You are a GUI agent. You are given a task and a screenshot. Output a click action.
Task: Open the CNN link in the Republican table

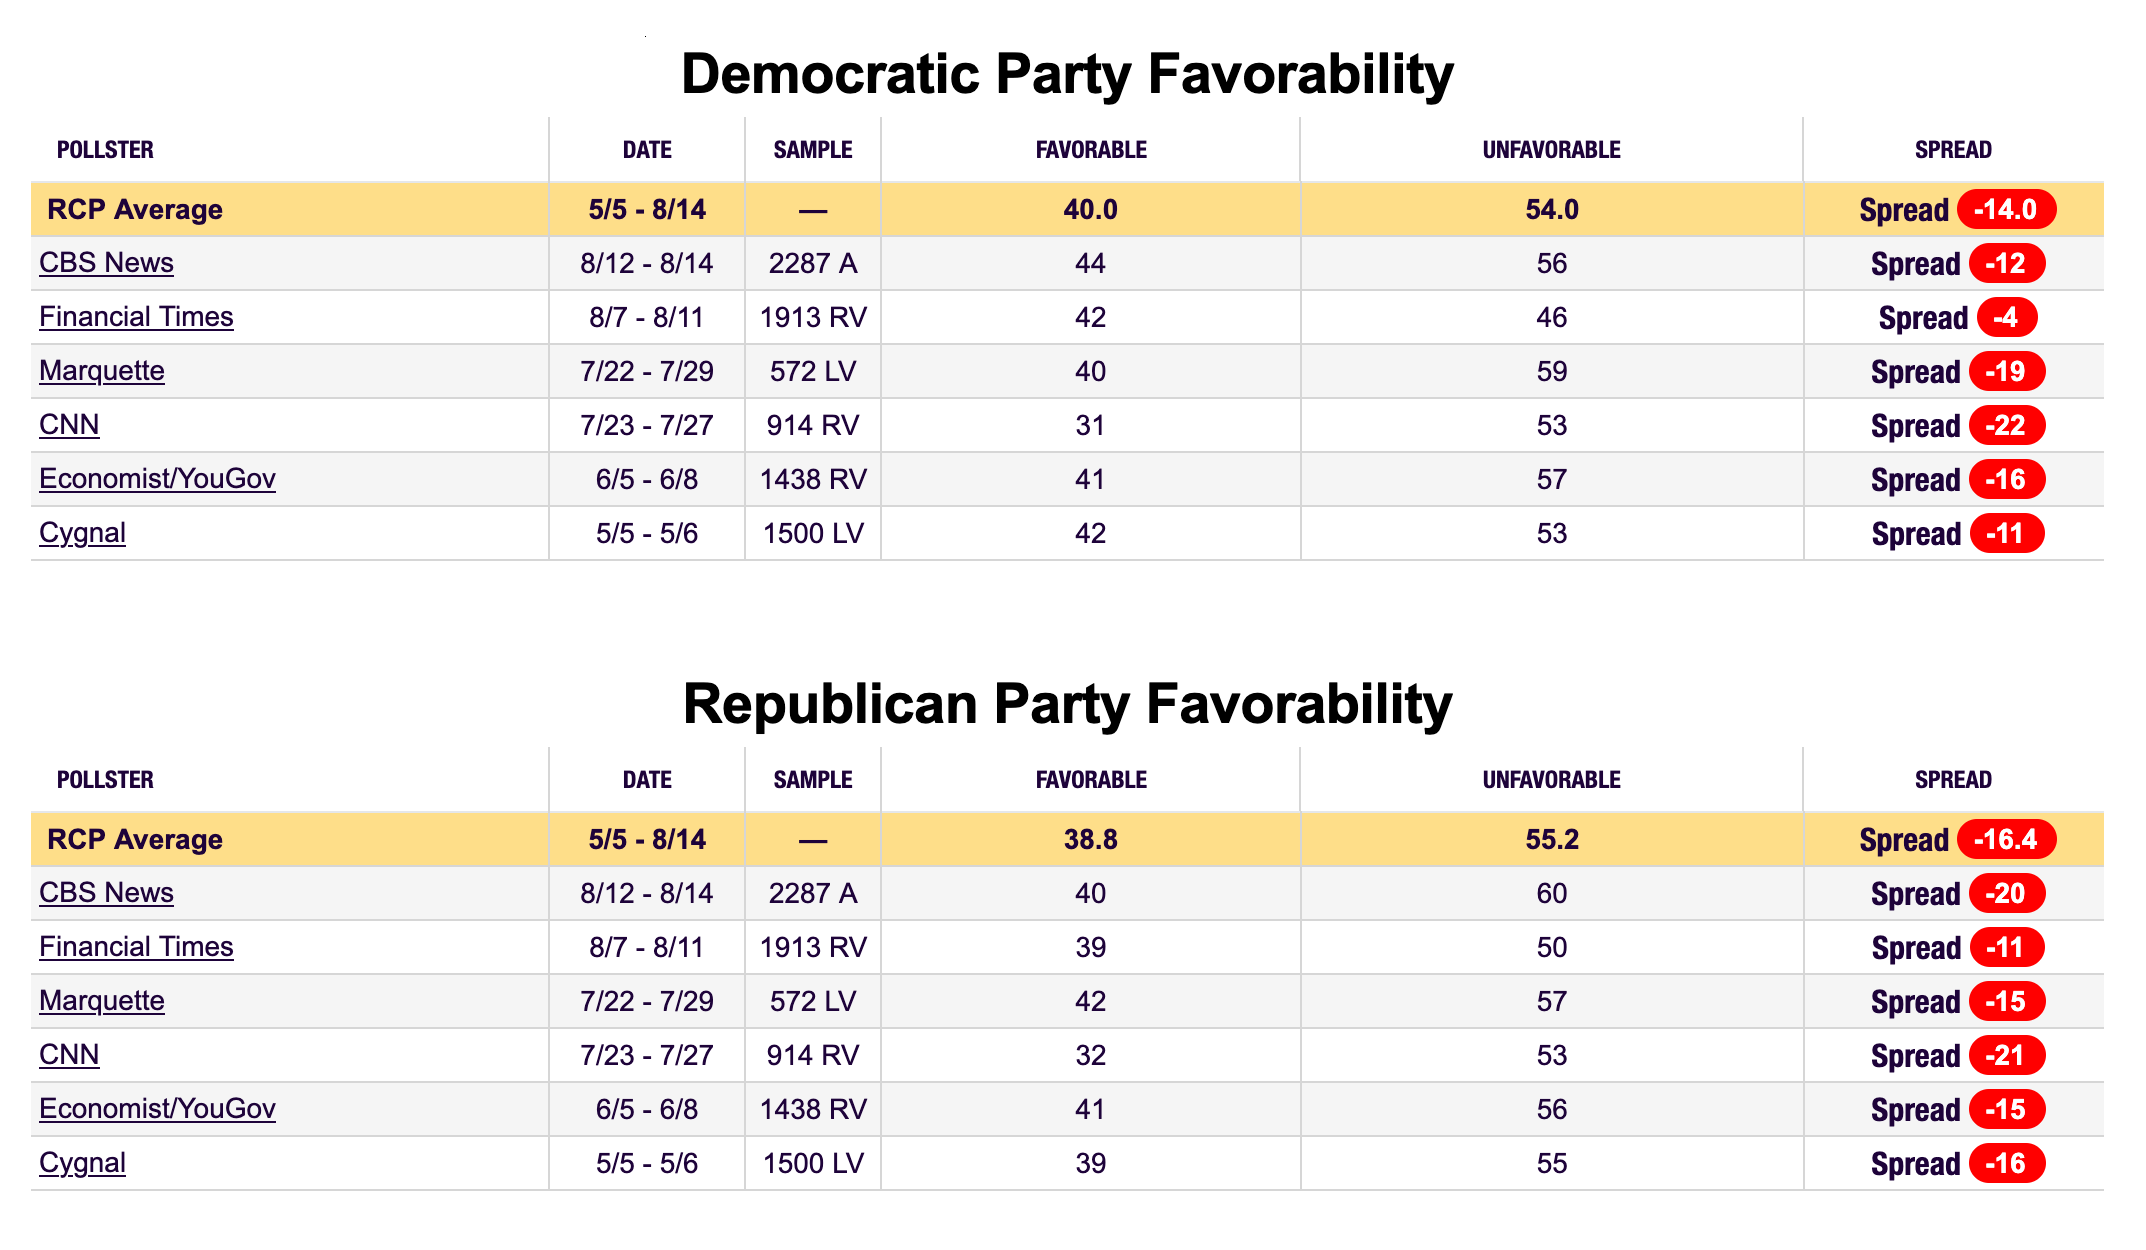pos(69,1055)
